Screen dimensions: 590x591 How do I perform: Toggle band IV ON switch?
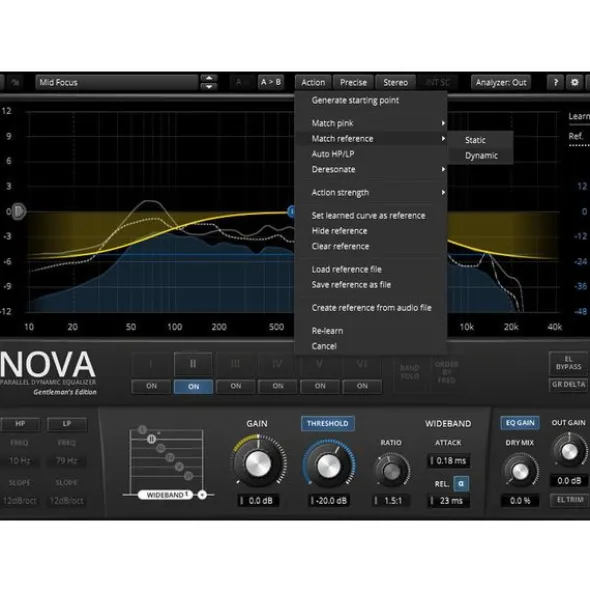pyautogui.click(x=278, y=386)
